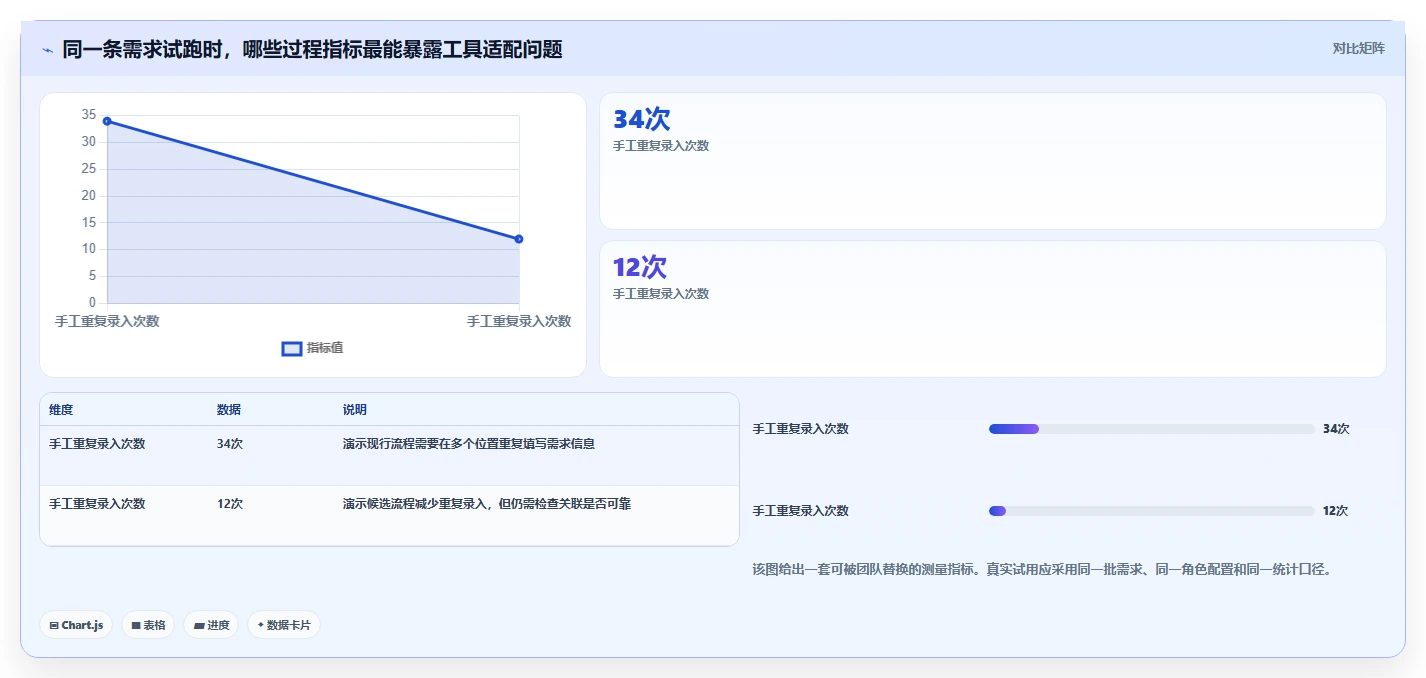Click the lightning icon beside the header title
The height and width of the screenshot is (678, 1426).
pos(48,50)
